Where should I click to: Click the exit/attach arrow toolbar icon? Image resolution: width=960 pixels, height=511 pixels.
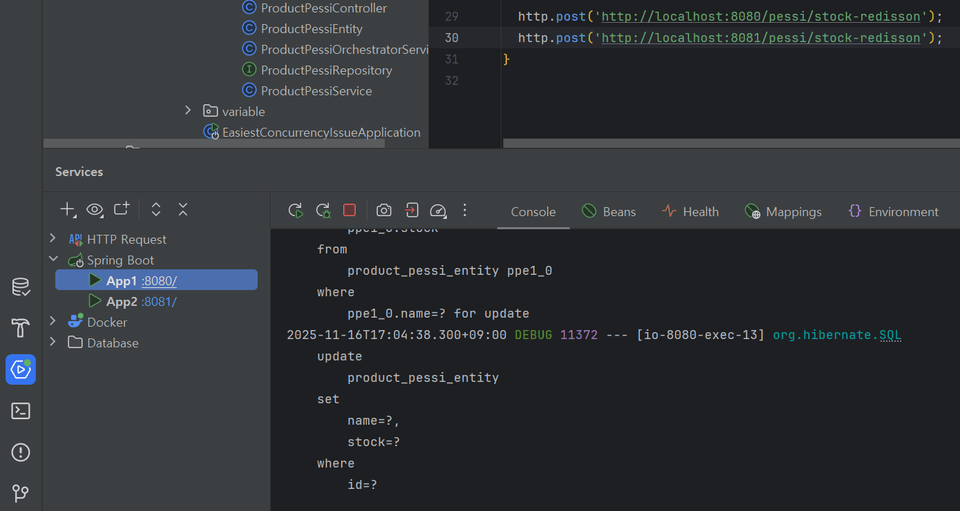411,211
